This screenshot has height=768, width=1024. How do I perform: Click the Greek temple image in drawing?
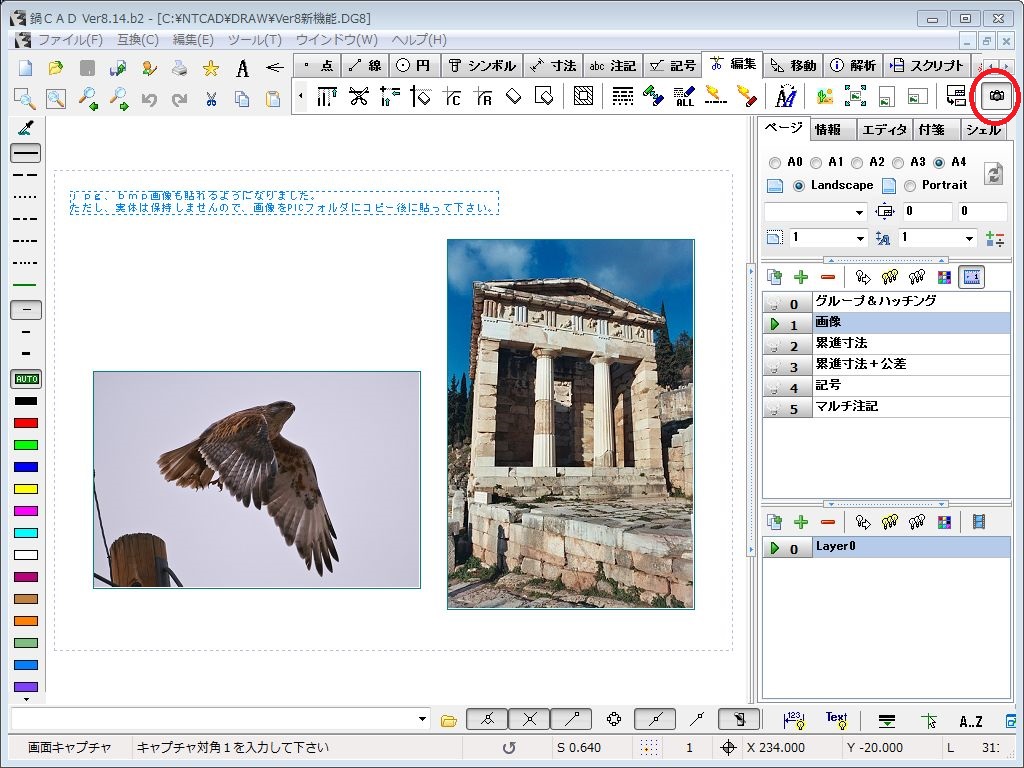click(x=571, y=424)
